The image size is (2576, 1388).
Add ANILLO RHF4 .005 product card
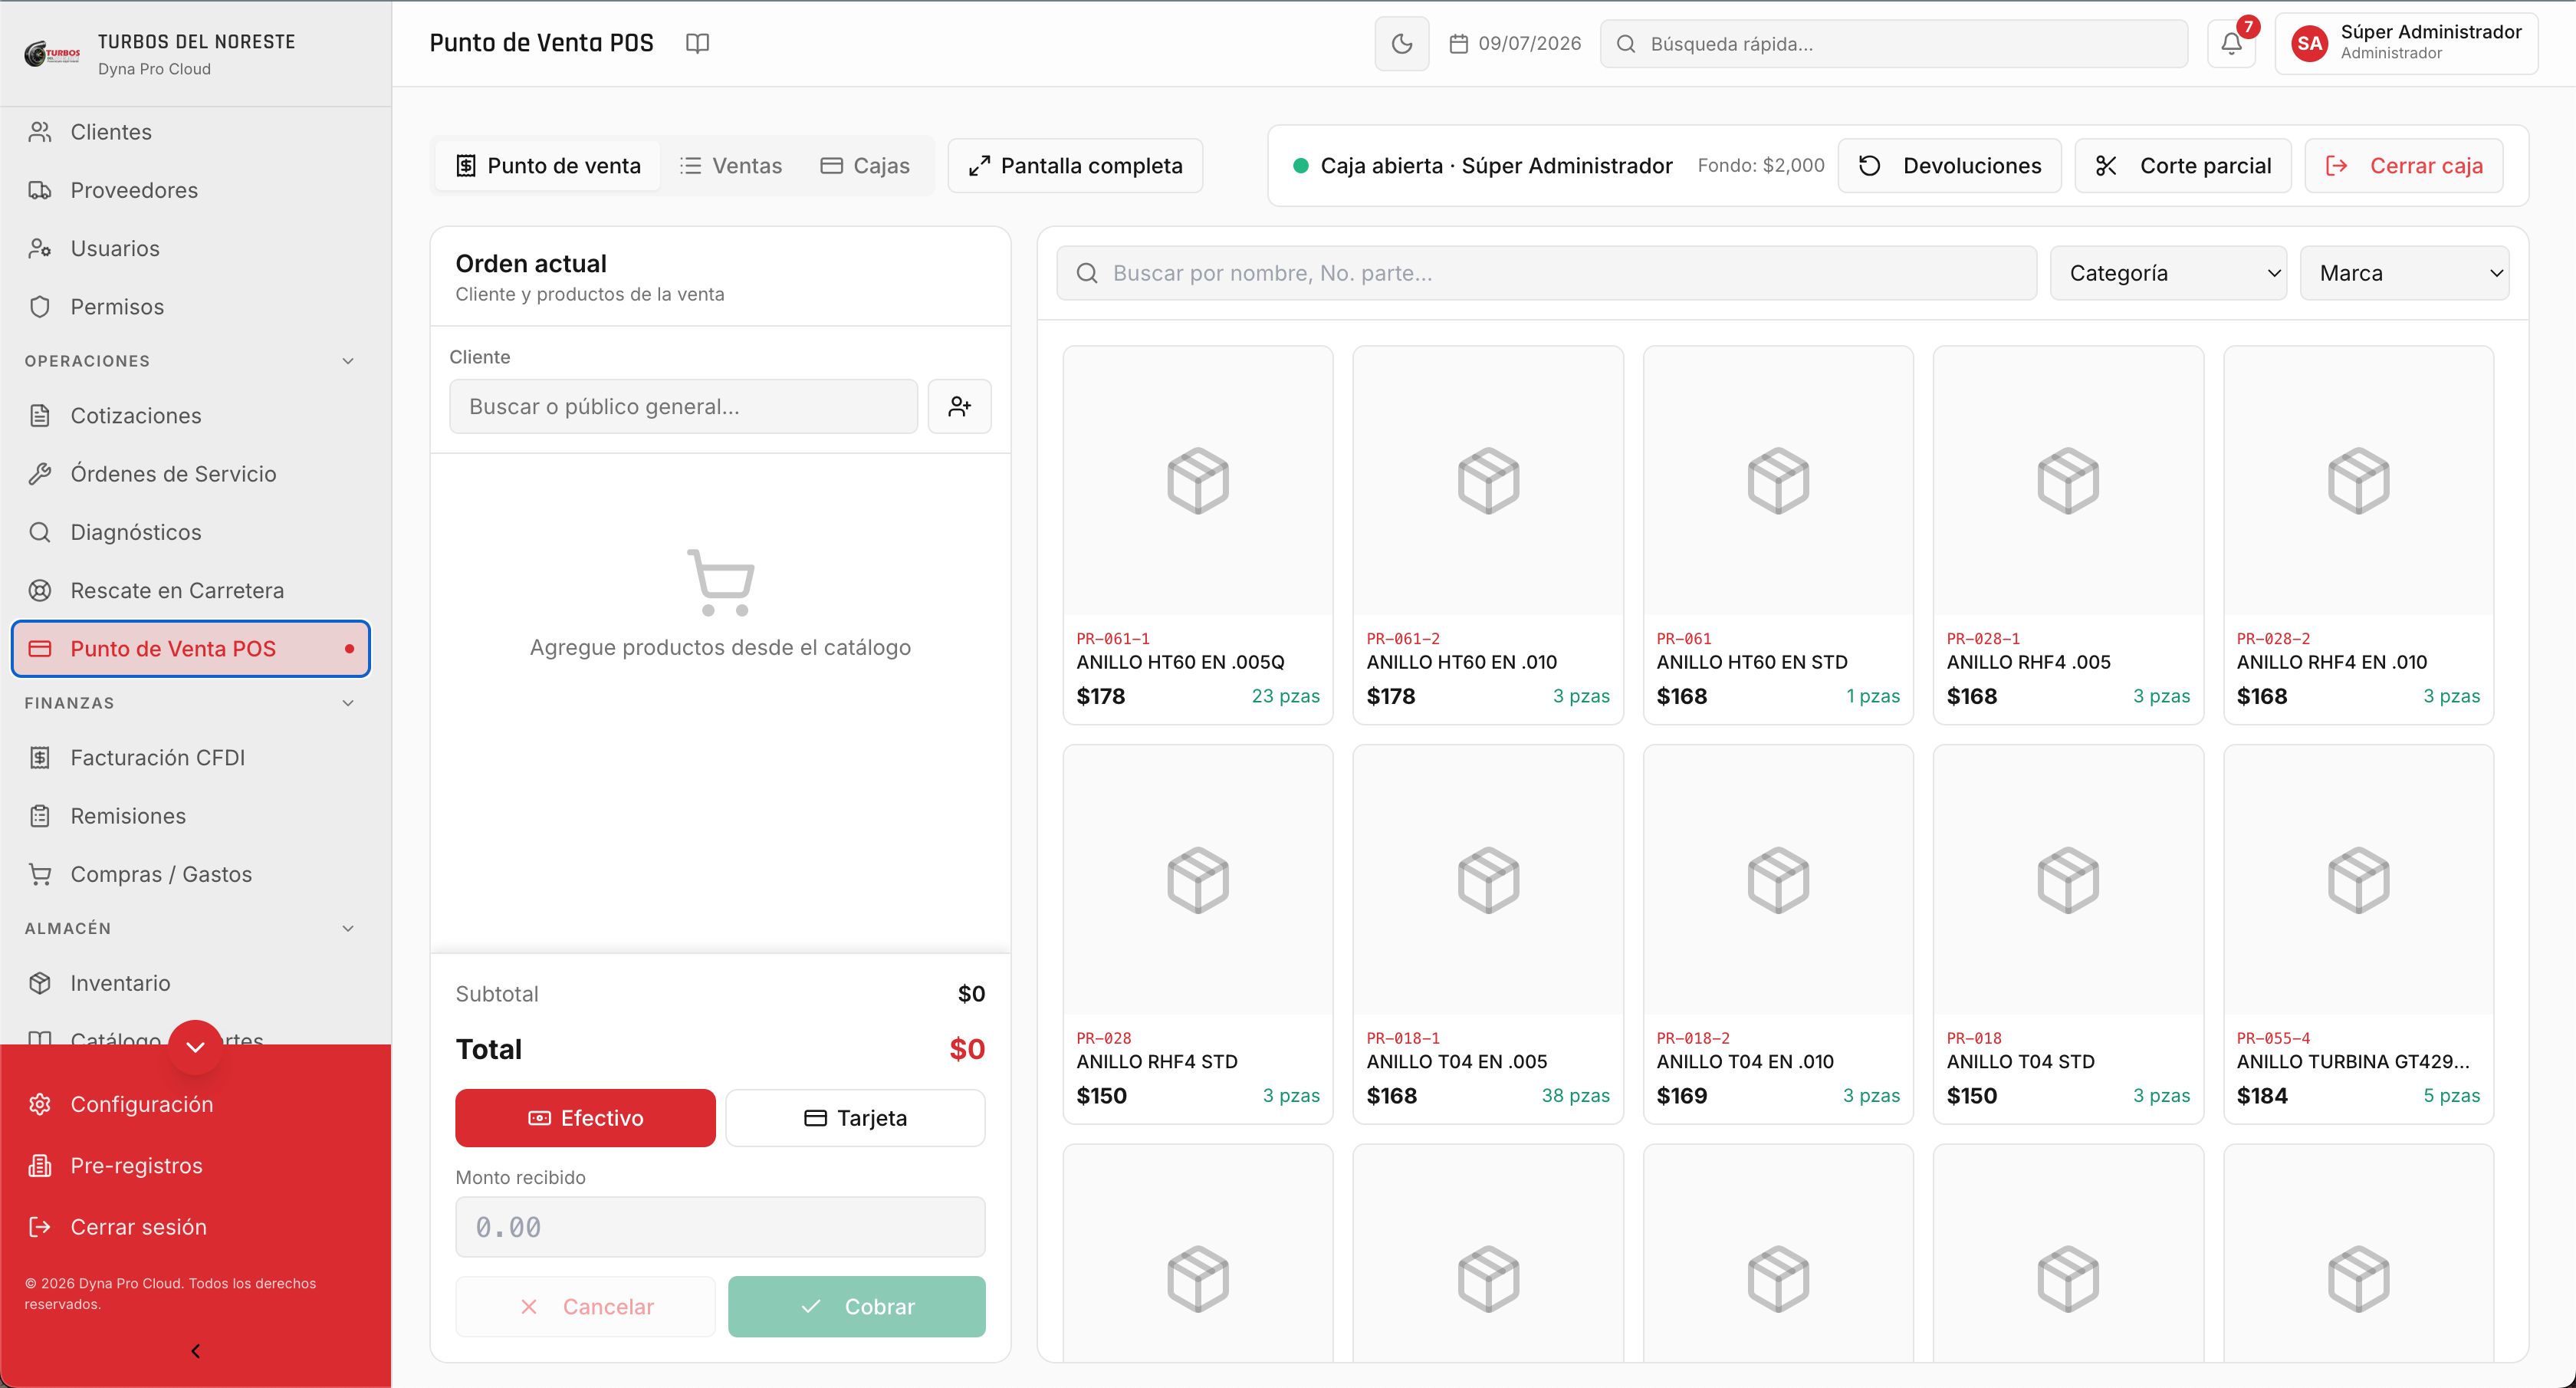click(2068, 535)
